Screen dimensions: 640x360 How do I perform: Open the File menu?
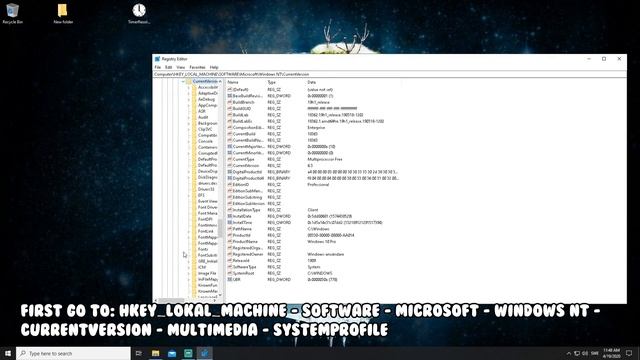click(x=158, y=67)
